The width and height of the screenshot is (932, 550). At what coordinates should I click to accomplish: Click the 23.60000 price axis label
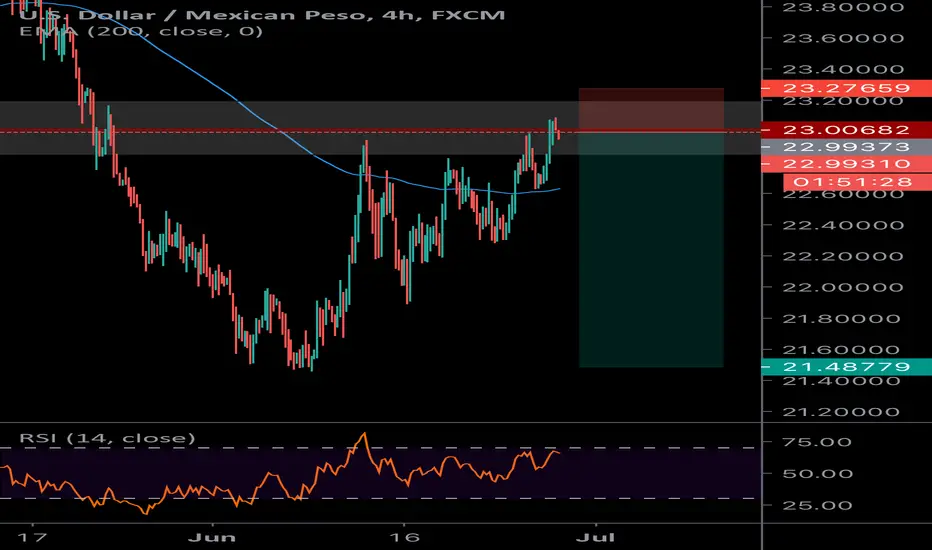(843, 38)
